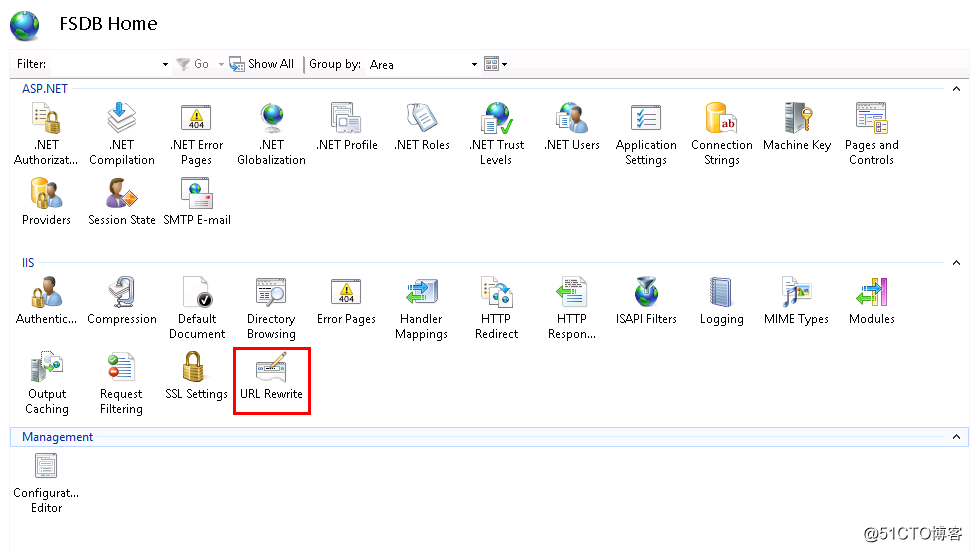
Task: Open Connection Strings feature
Action: click(x=722, y=134)
